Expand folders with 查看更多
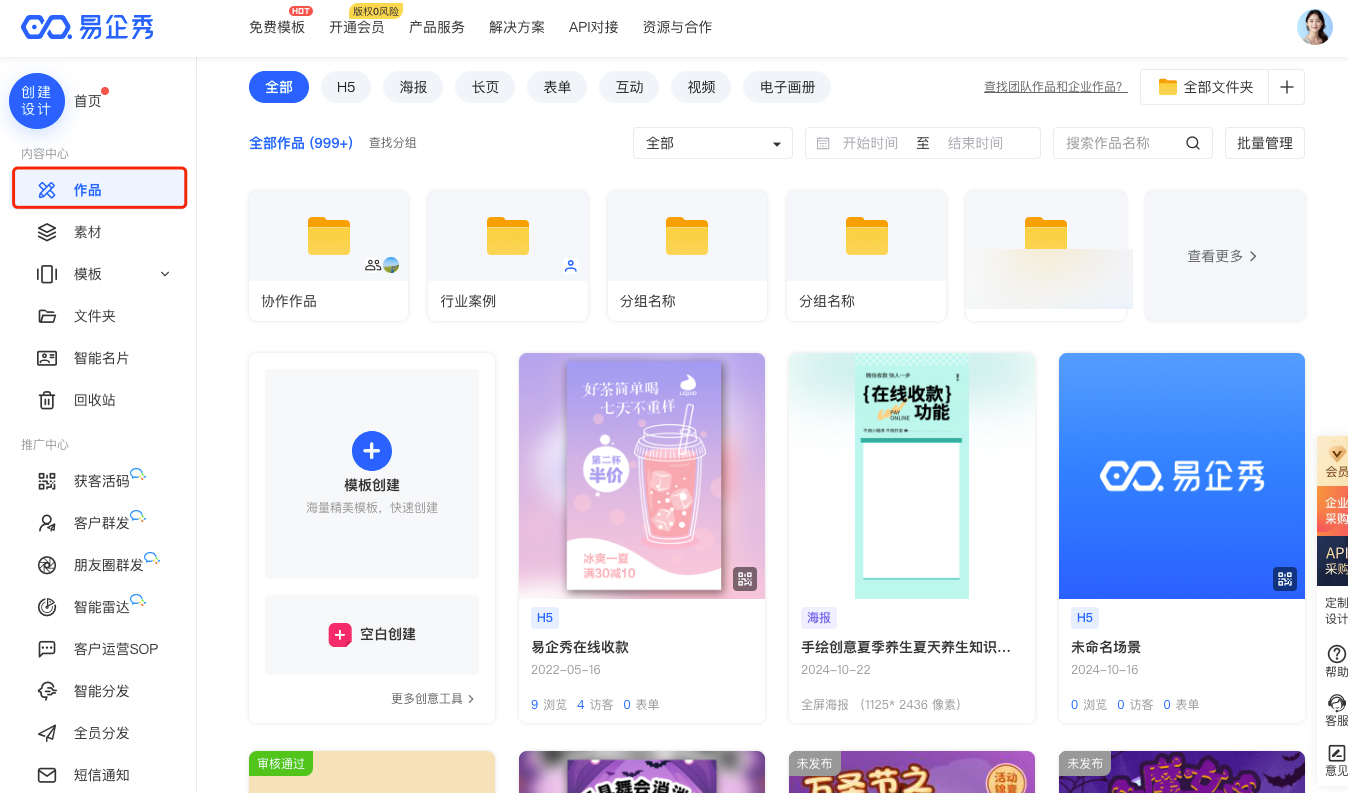The width and height of the screenshot is (1348, 793). 1223,256
